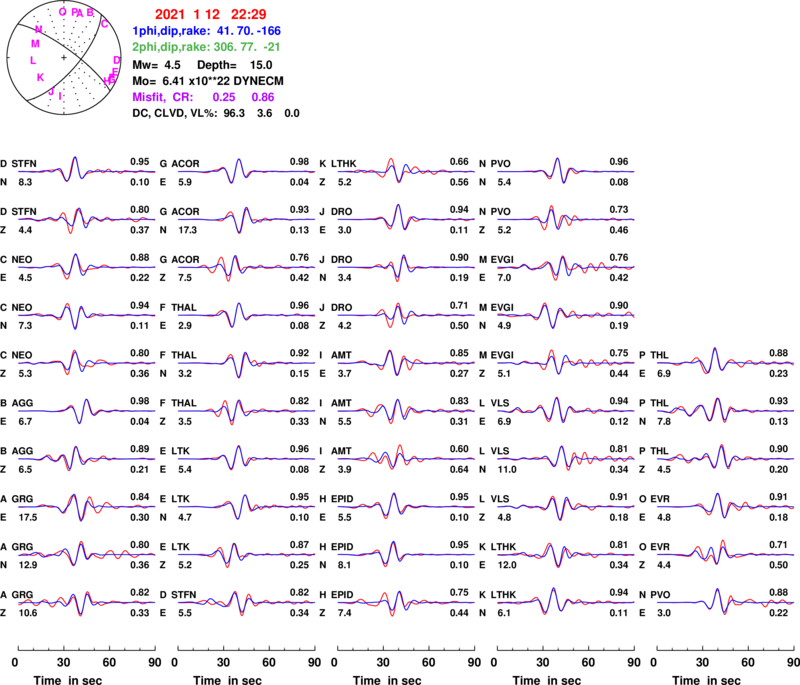Click the waveform trace for GRG E
Screen dimensions: 800x685
(87, 507)
